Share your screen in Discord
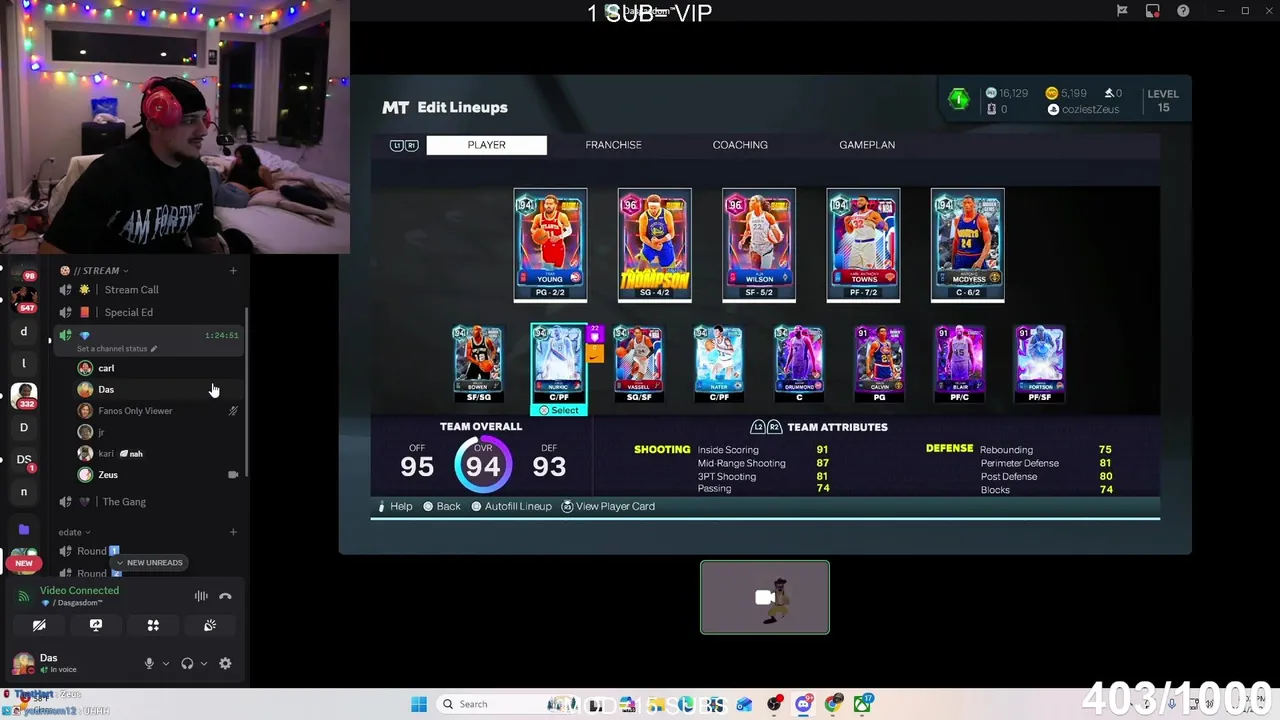This screenshot has height=720, width=1280. (x=96, y=625)
